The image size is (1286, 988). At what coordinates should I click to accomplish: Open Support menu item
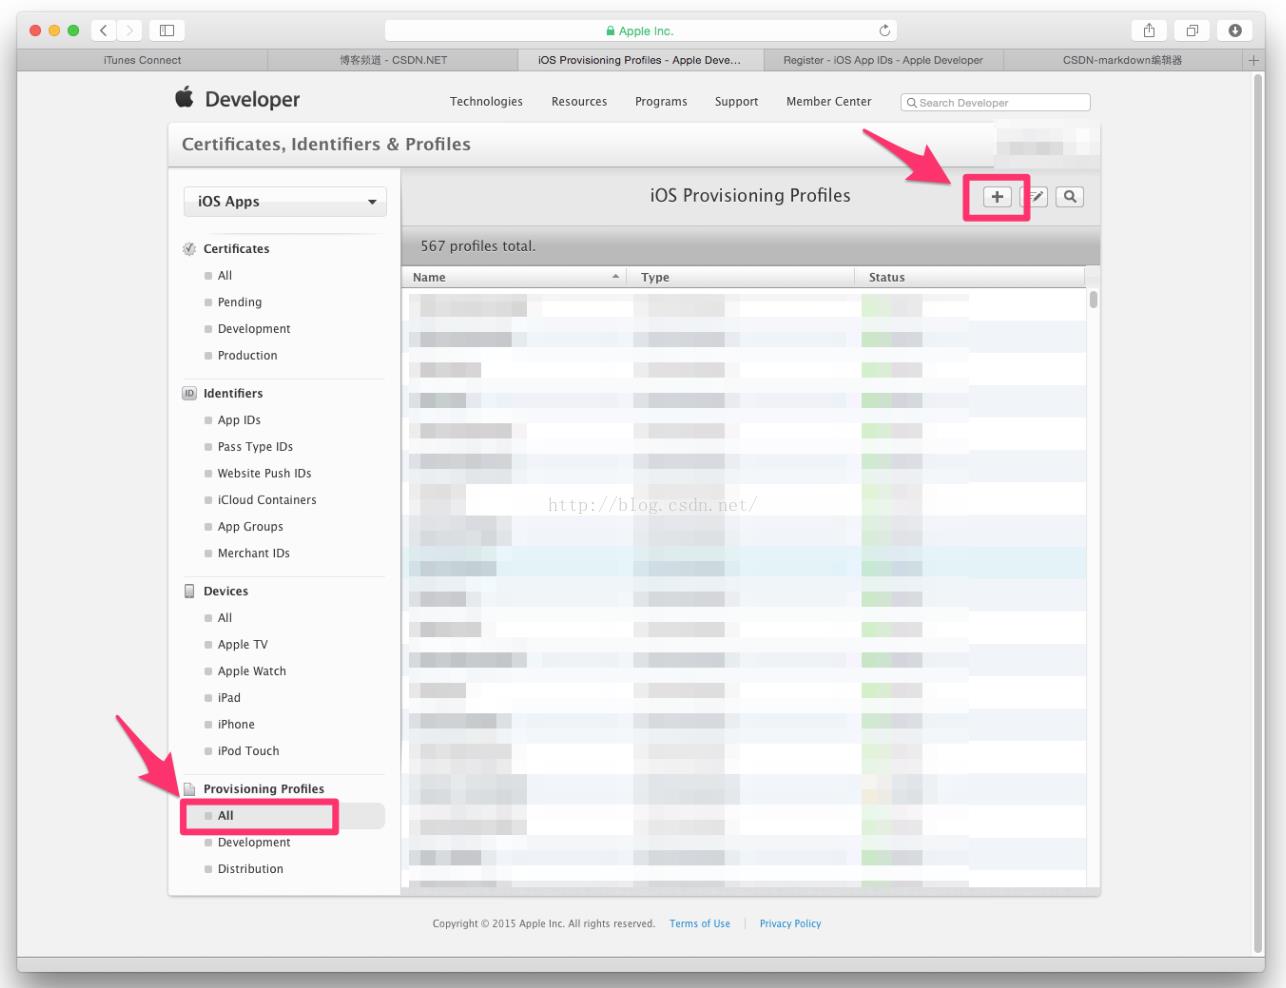pos(736,102)
